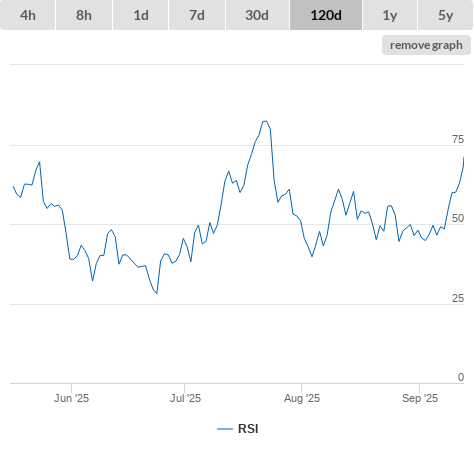This screenshot has height=455, width=474.
Task: Click the Jun '25 axis label
Action: click(71, 398)
